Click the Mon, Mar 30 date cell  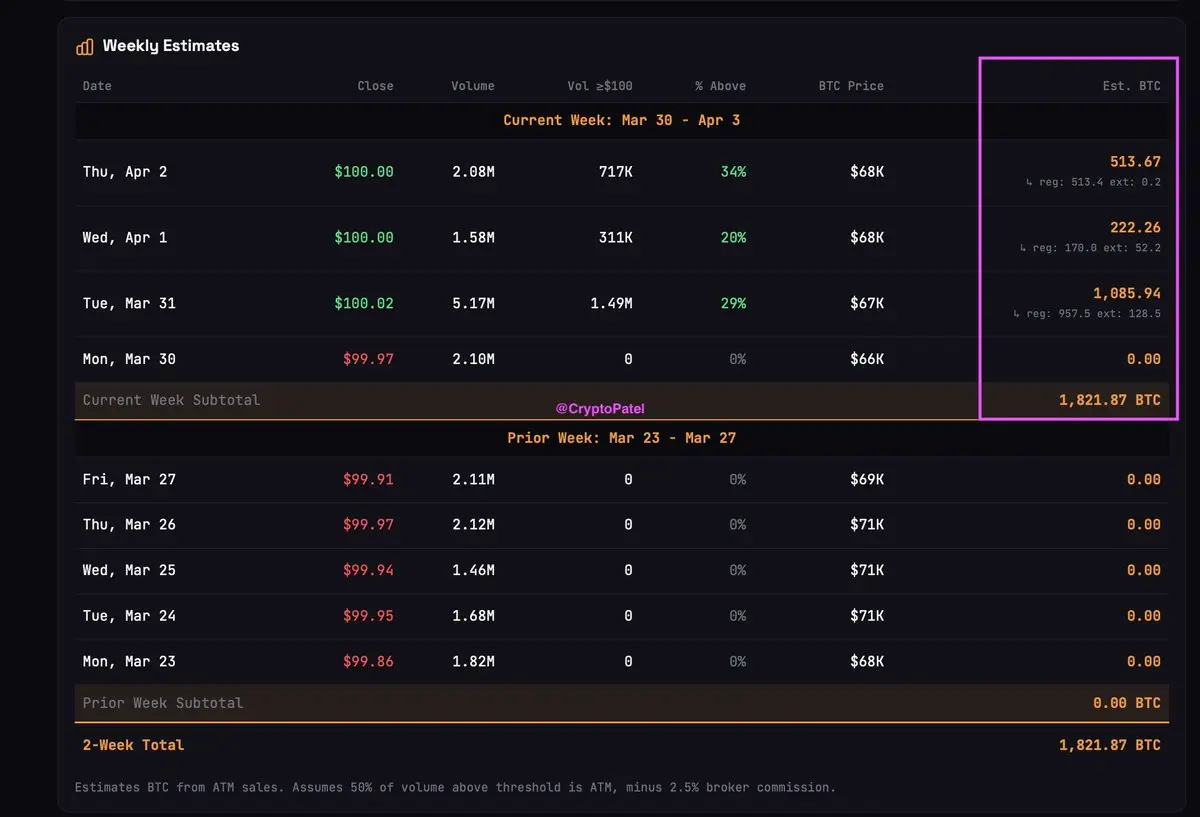tap(129, 359)
